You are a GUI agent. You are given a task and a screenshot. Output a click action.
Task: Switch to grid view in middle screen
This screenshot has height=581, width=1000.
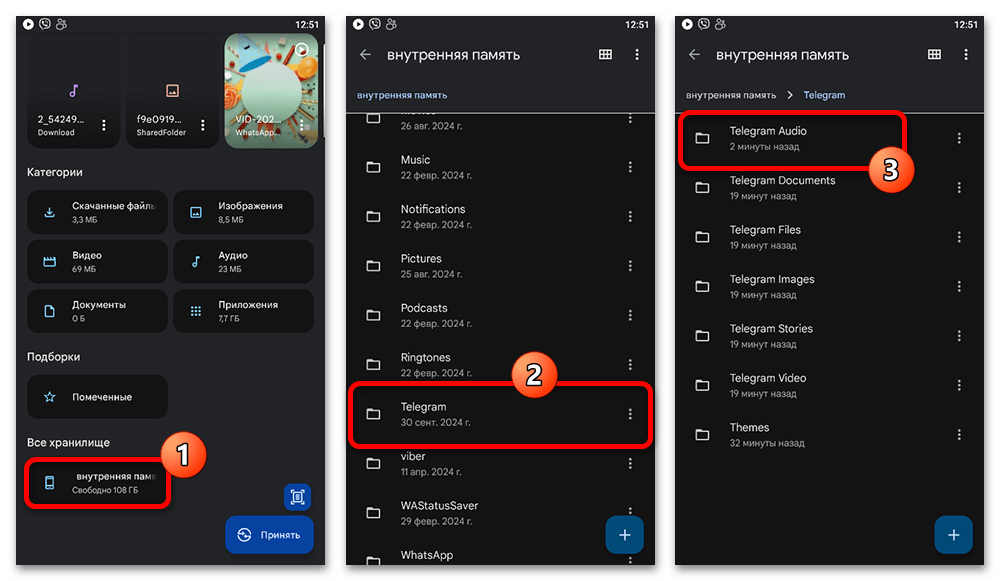pos(605,55)
